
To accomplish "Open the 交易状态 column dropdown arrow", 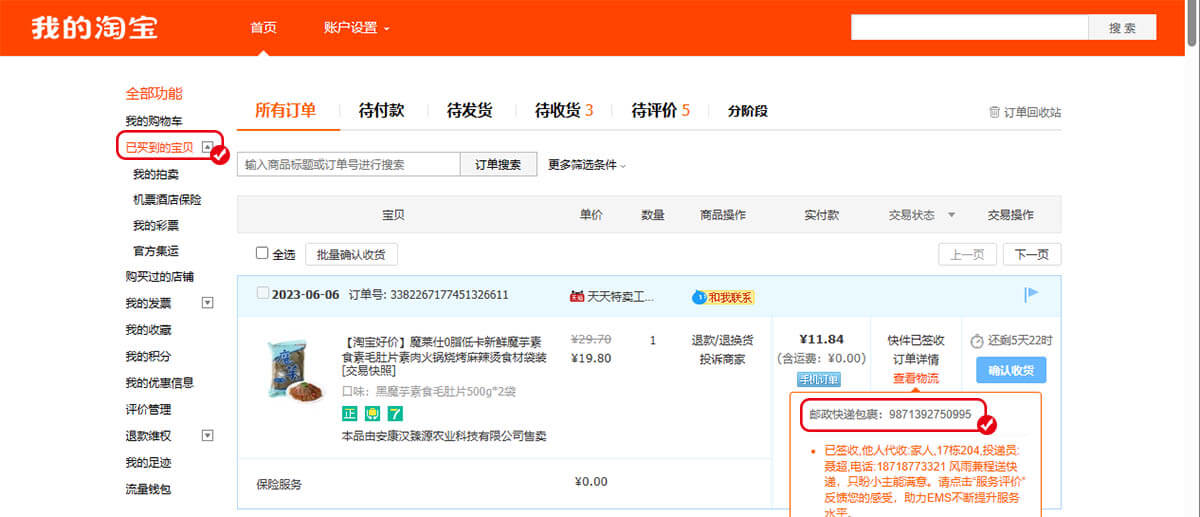I will [951, 215].
